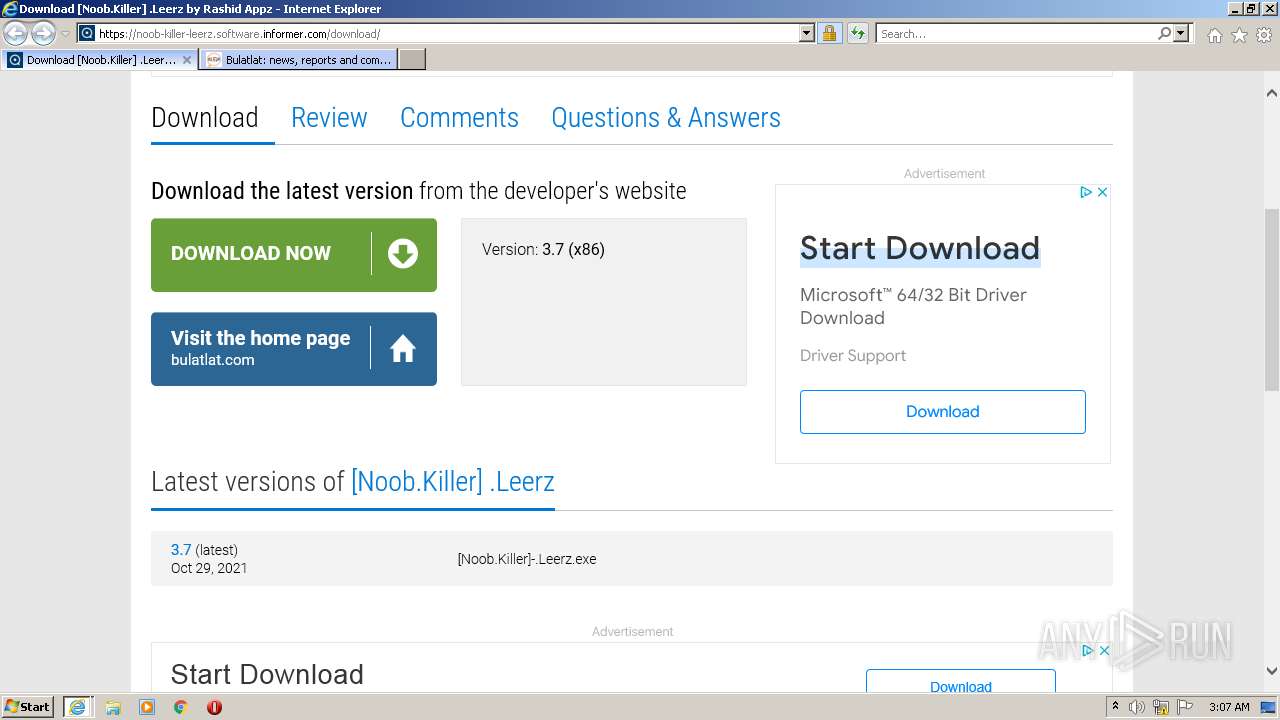
Task: Click the green DOWNLOAD NOW button
Action: 294,255
